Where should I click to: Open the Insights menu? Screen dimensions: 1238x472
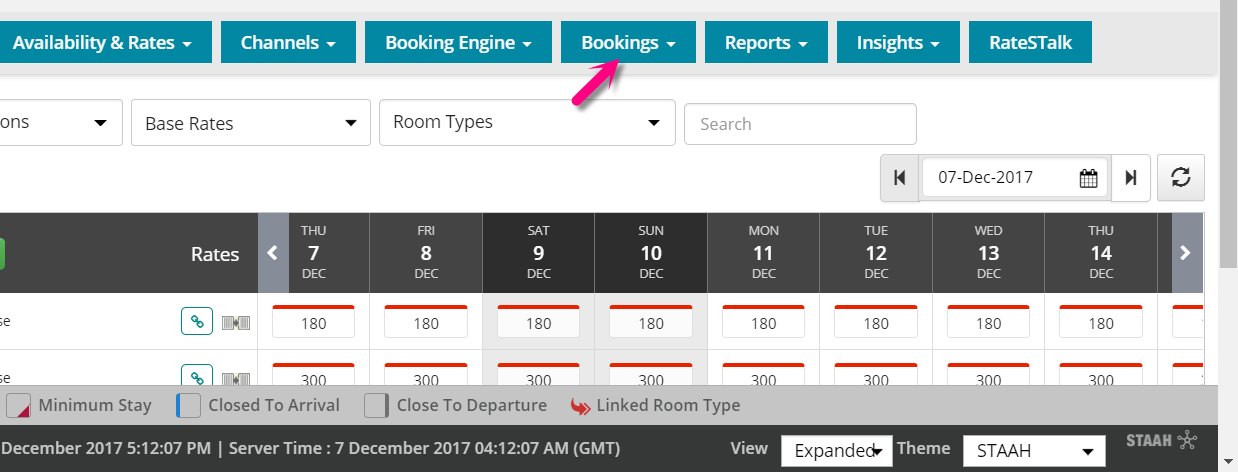tap(898, 43)
